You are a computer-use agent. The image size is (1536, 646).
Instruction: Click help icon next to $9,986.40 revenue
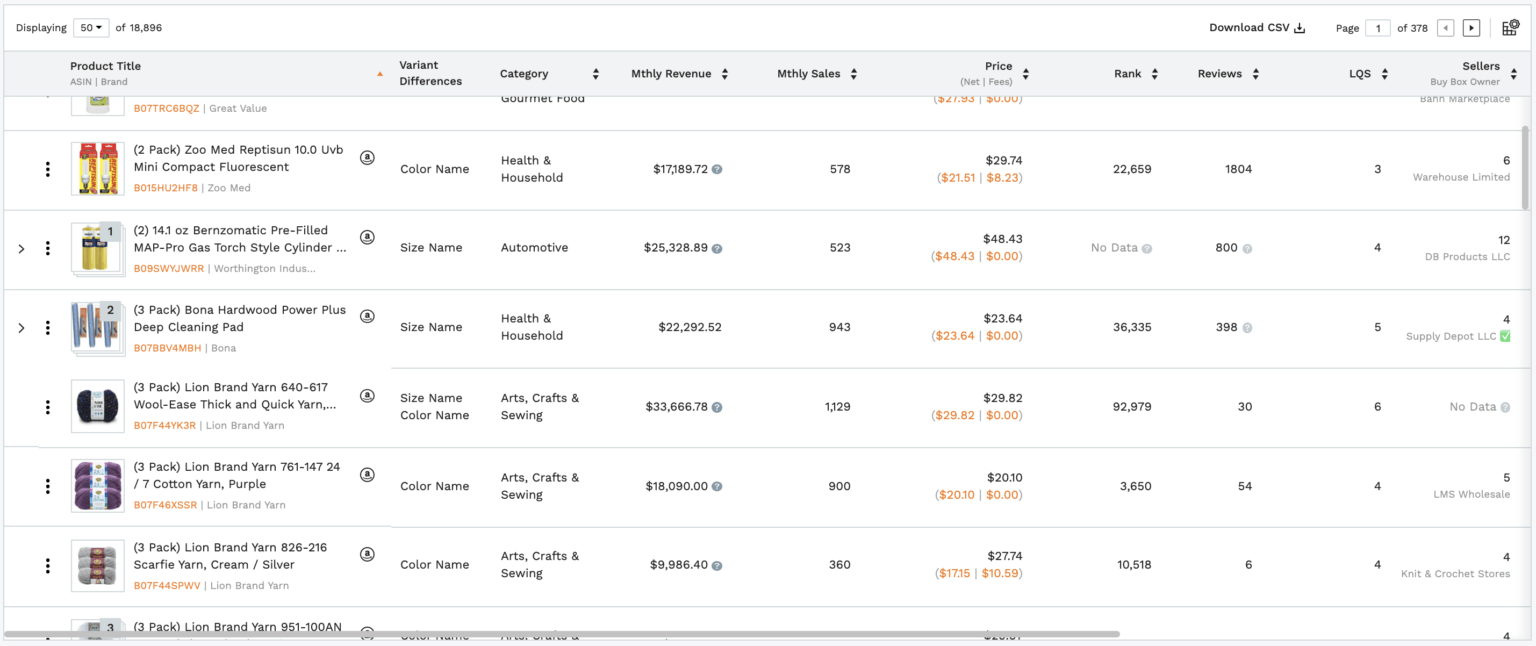(x=717, y=565)
